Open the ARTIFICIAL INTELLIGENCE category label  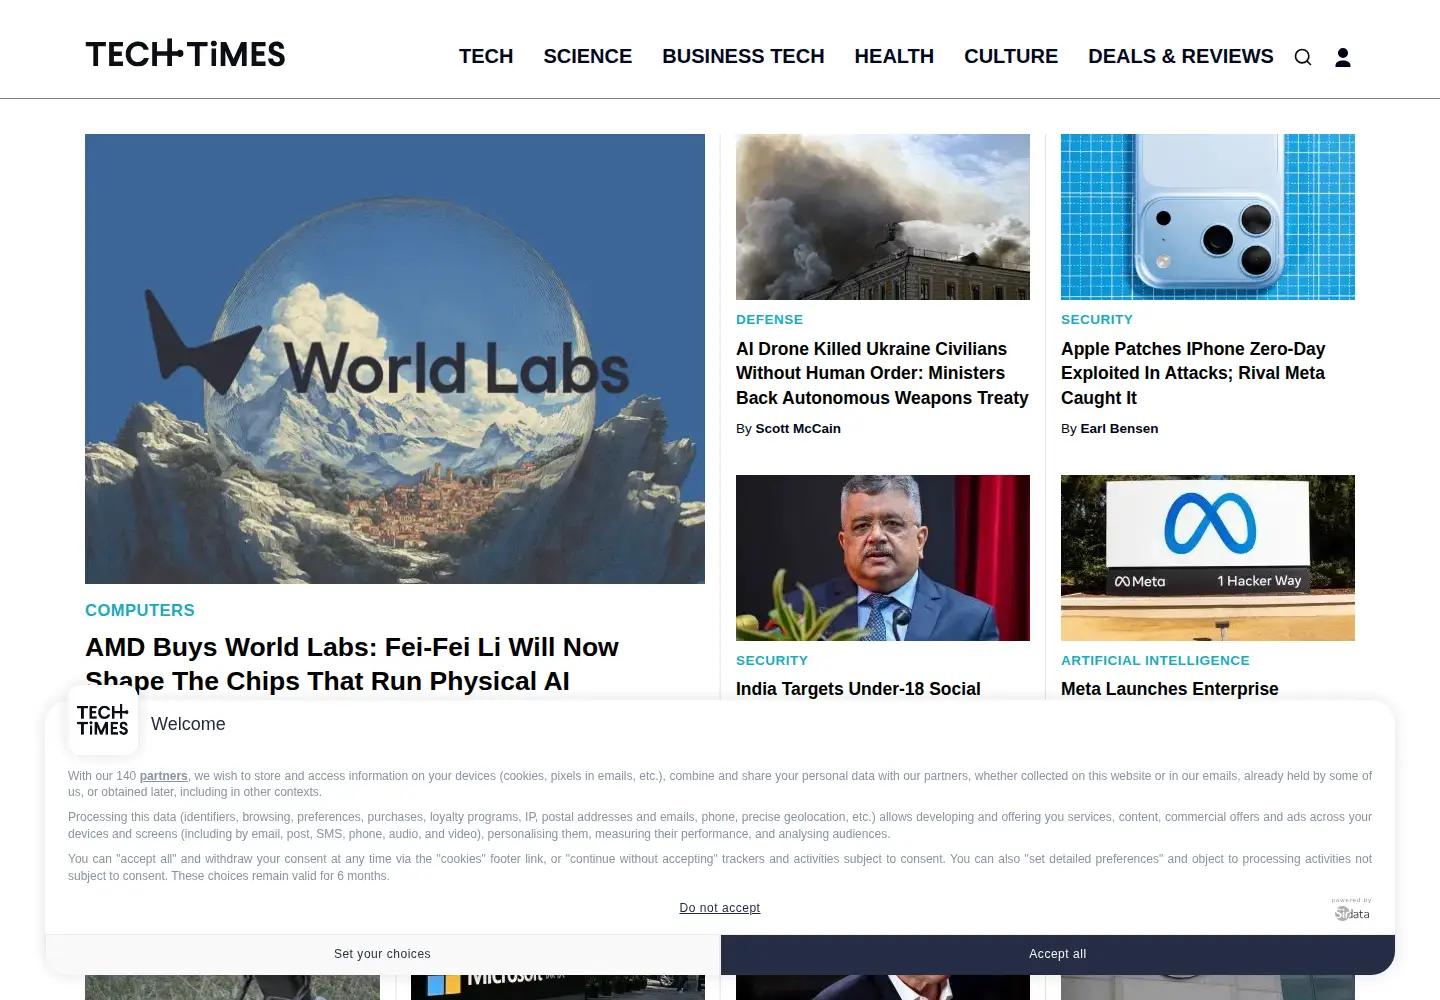pyautogui.click(x=1155, y=661)
